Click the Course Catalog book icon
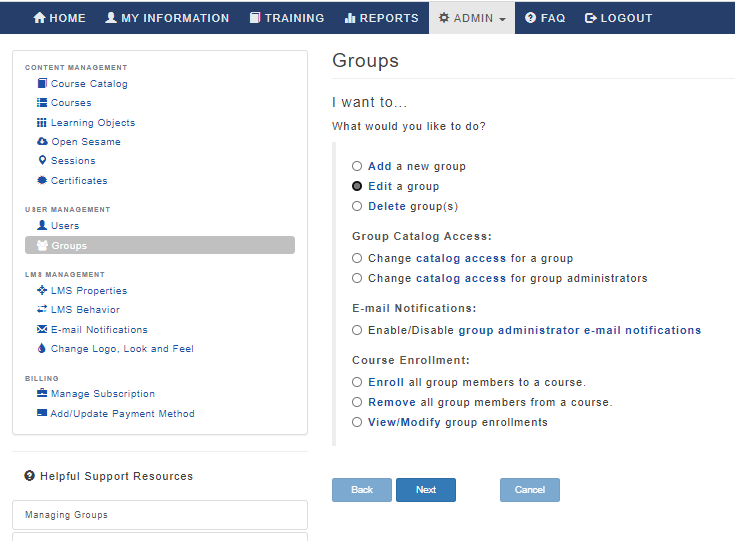This screenshot has width=735, height=541. (42, 83)
